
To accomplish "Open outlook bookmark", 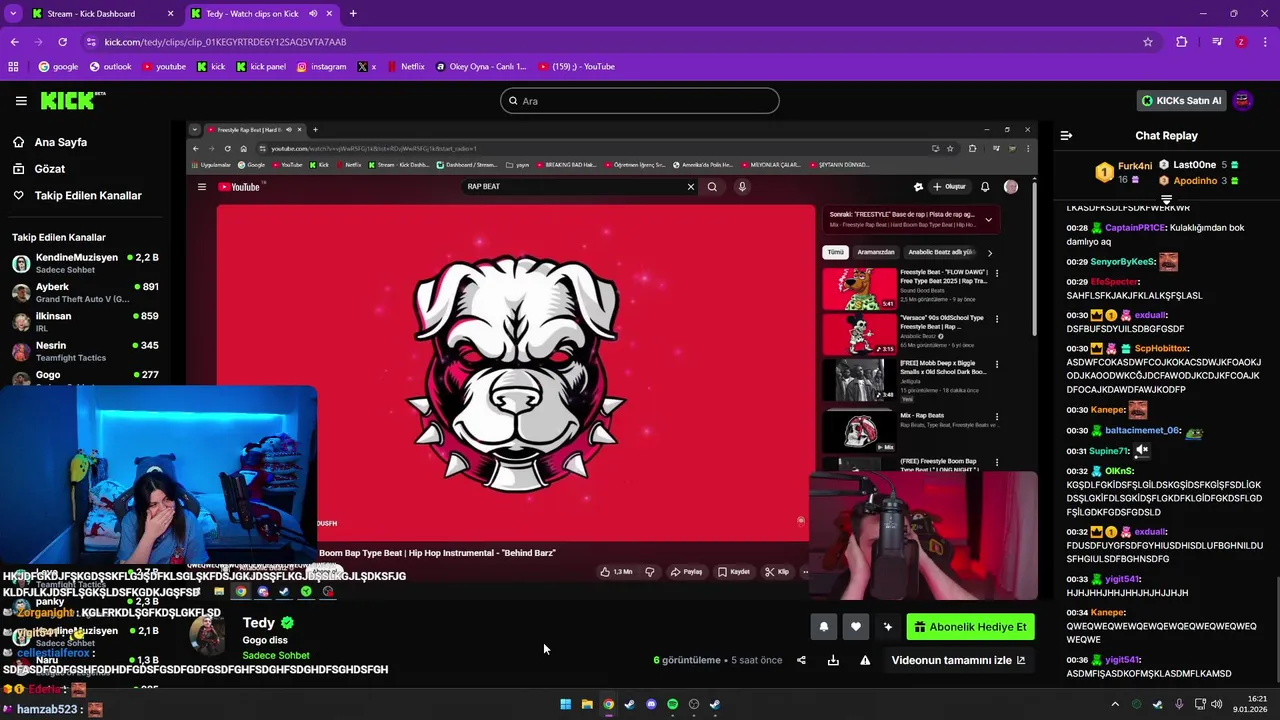I will (110, 67).
